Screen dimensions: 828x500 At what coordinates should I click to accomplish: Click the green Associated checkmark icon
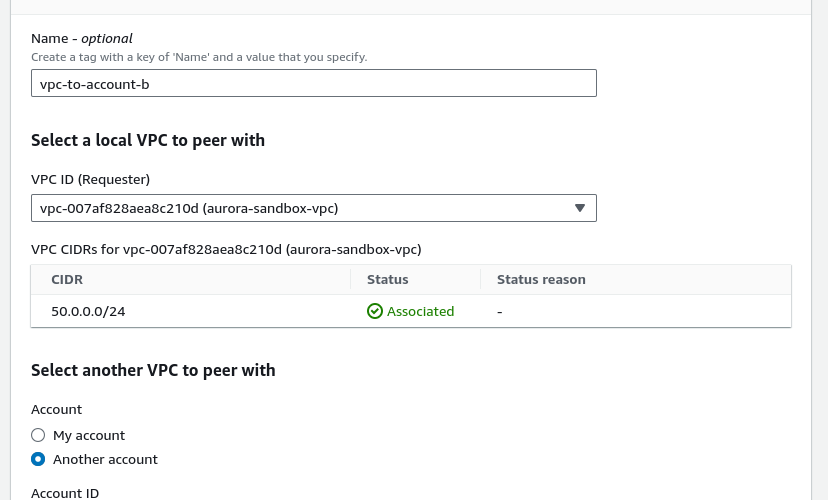click(x=375, y=311)
